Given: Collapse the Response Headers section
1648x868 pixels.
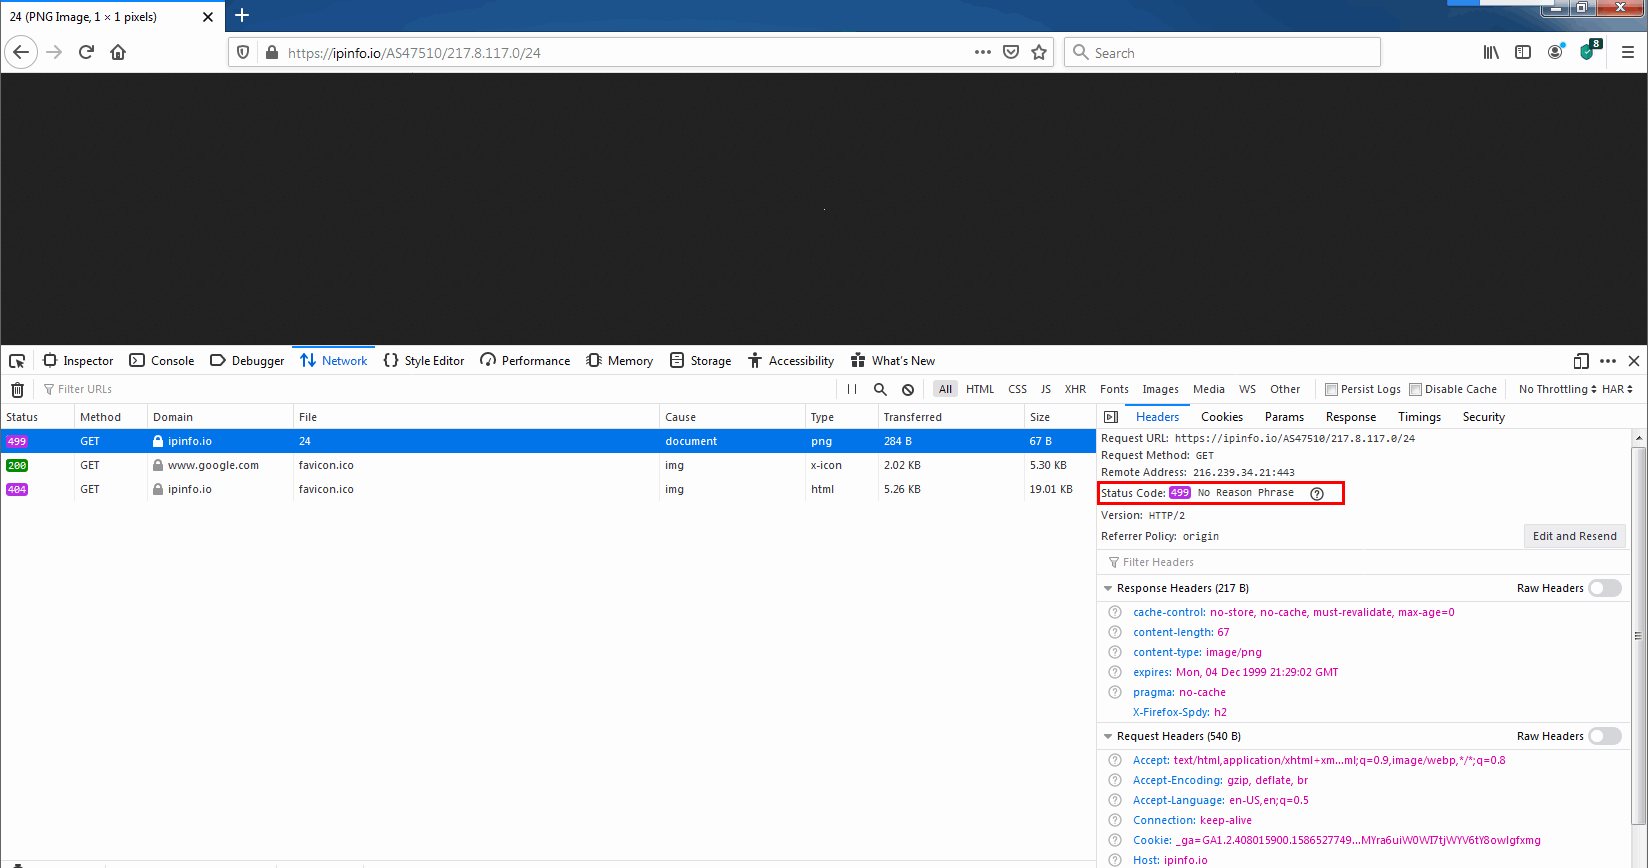Looking at the screenshot, I should click(x=1108, y=588).
